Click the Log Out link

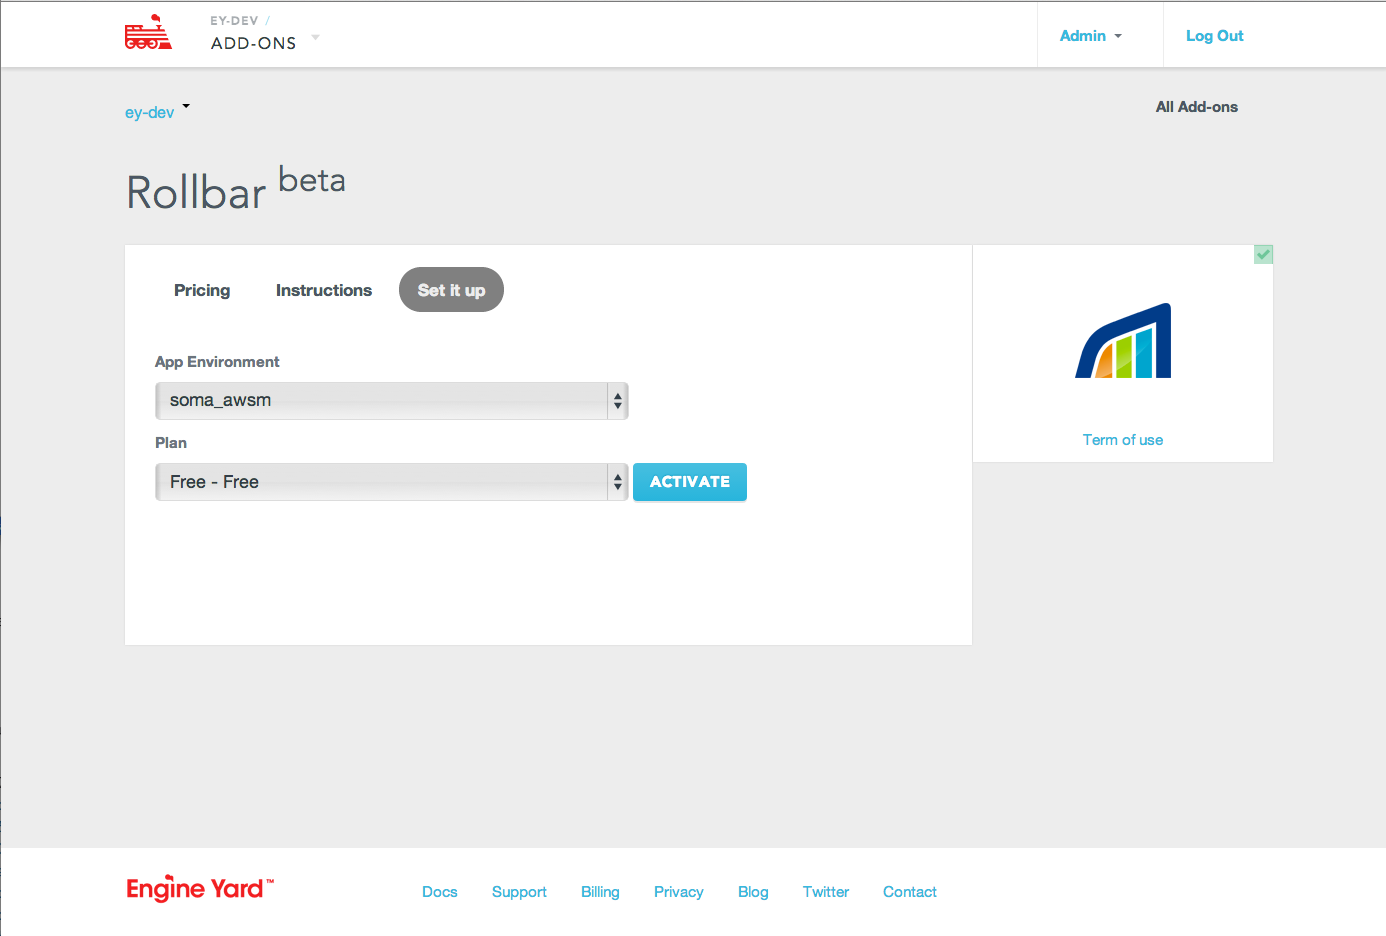[x=1214, y=36]
